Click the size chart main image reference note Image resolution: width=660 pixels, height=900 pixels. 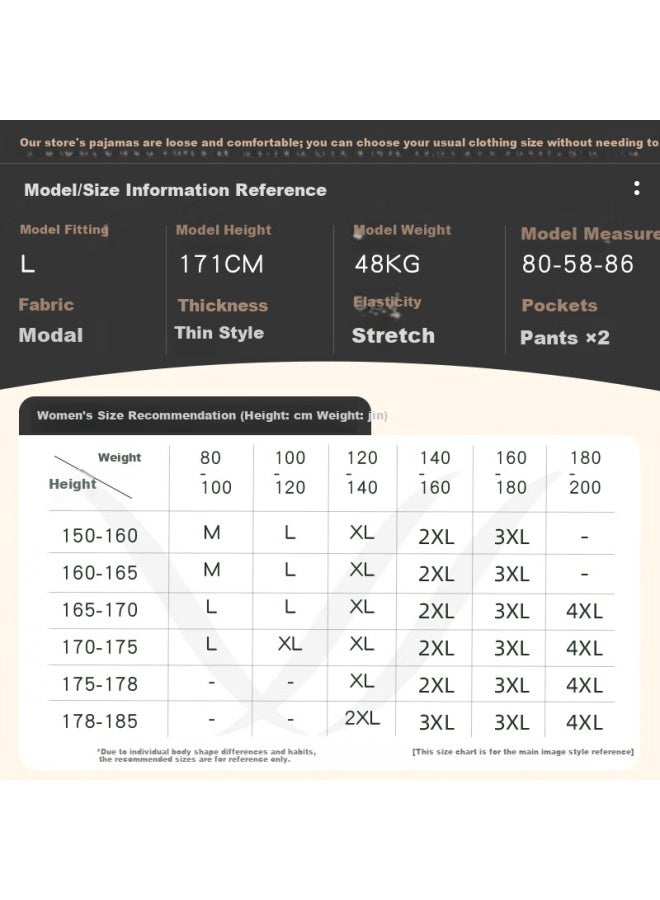523,751
